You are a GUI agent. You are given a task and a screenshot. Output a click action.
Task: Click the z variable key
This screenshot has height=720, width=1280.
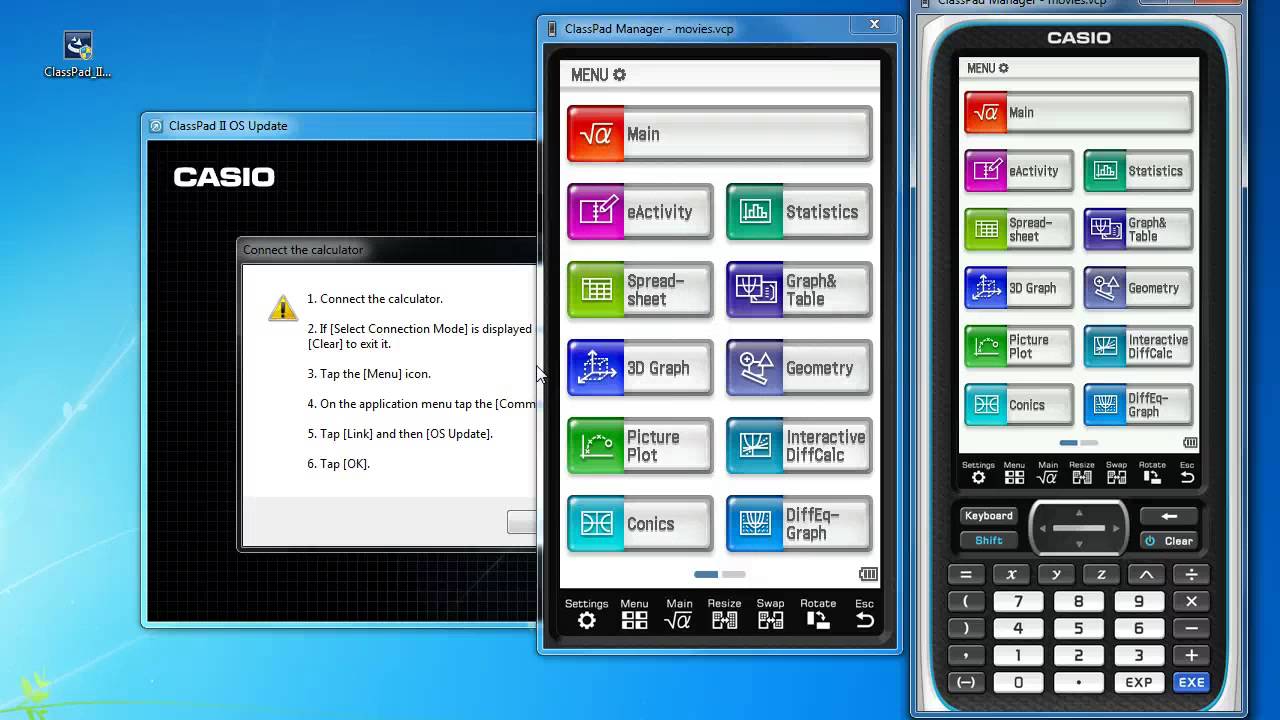point(1101,574)
